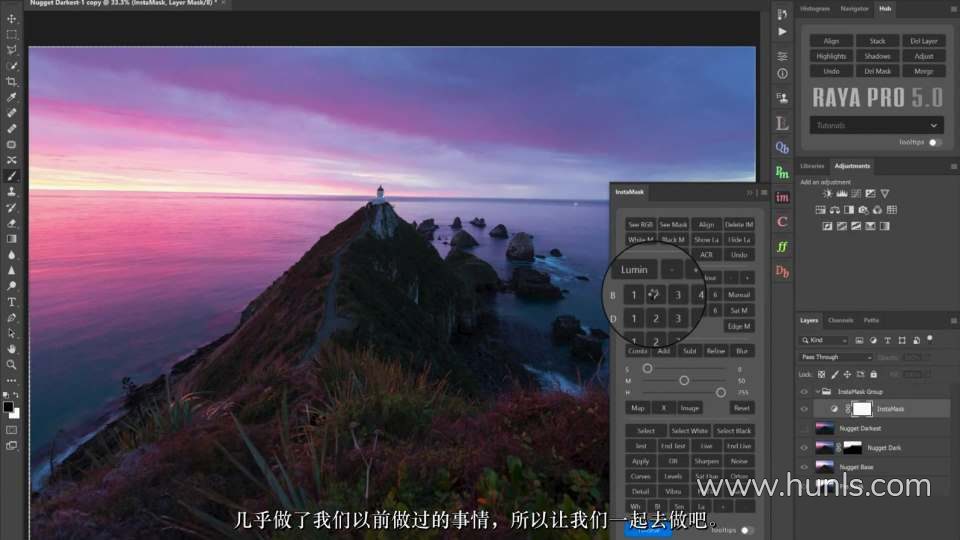Click the Del Mask button in Raya Pro

877,72
